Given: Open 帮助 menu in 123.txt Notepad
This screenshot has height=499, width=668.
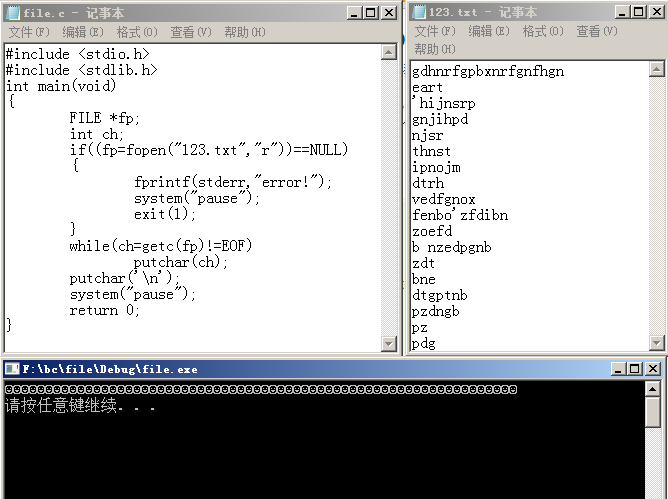Looking at the screenshot, I should [434, 49].
